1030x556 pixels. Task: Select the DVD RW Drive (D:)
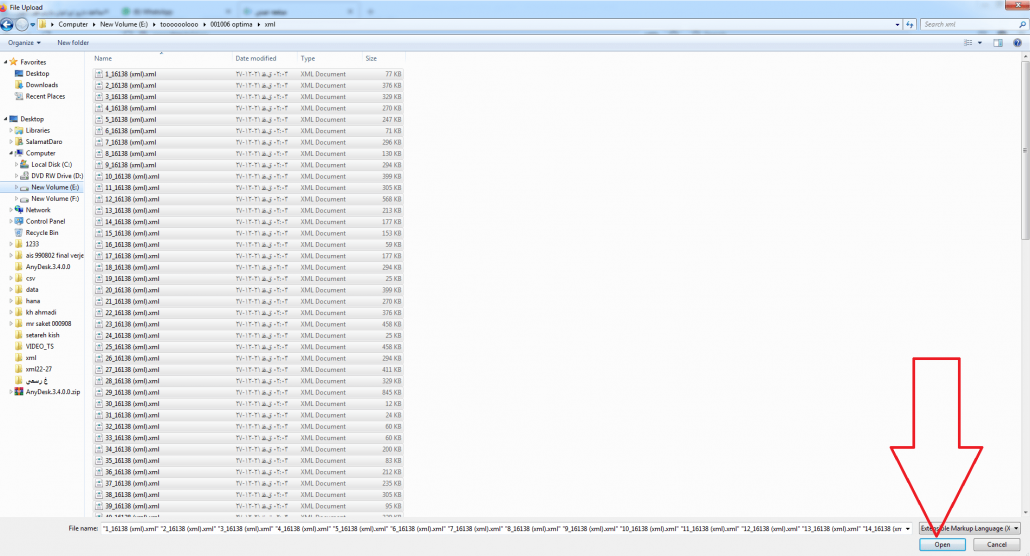coord(57,175)
